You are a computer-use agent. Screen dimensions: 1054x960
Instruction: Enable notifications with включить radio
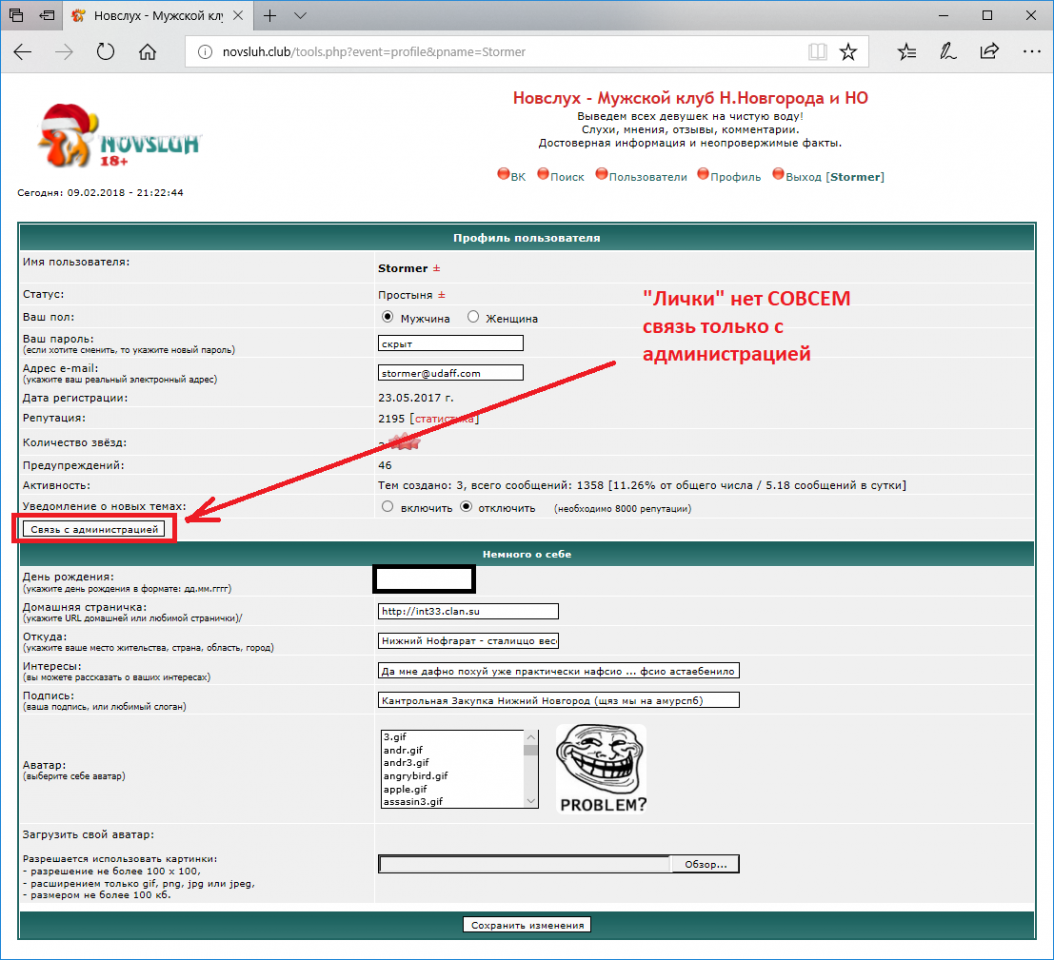tap(388, 507)
